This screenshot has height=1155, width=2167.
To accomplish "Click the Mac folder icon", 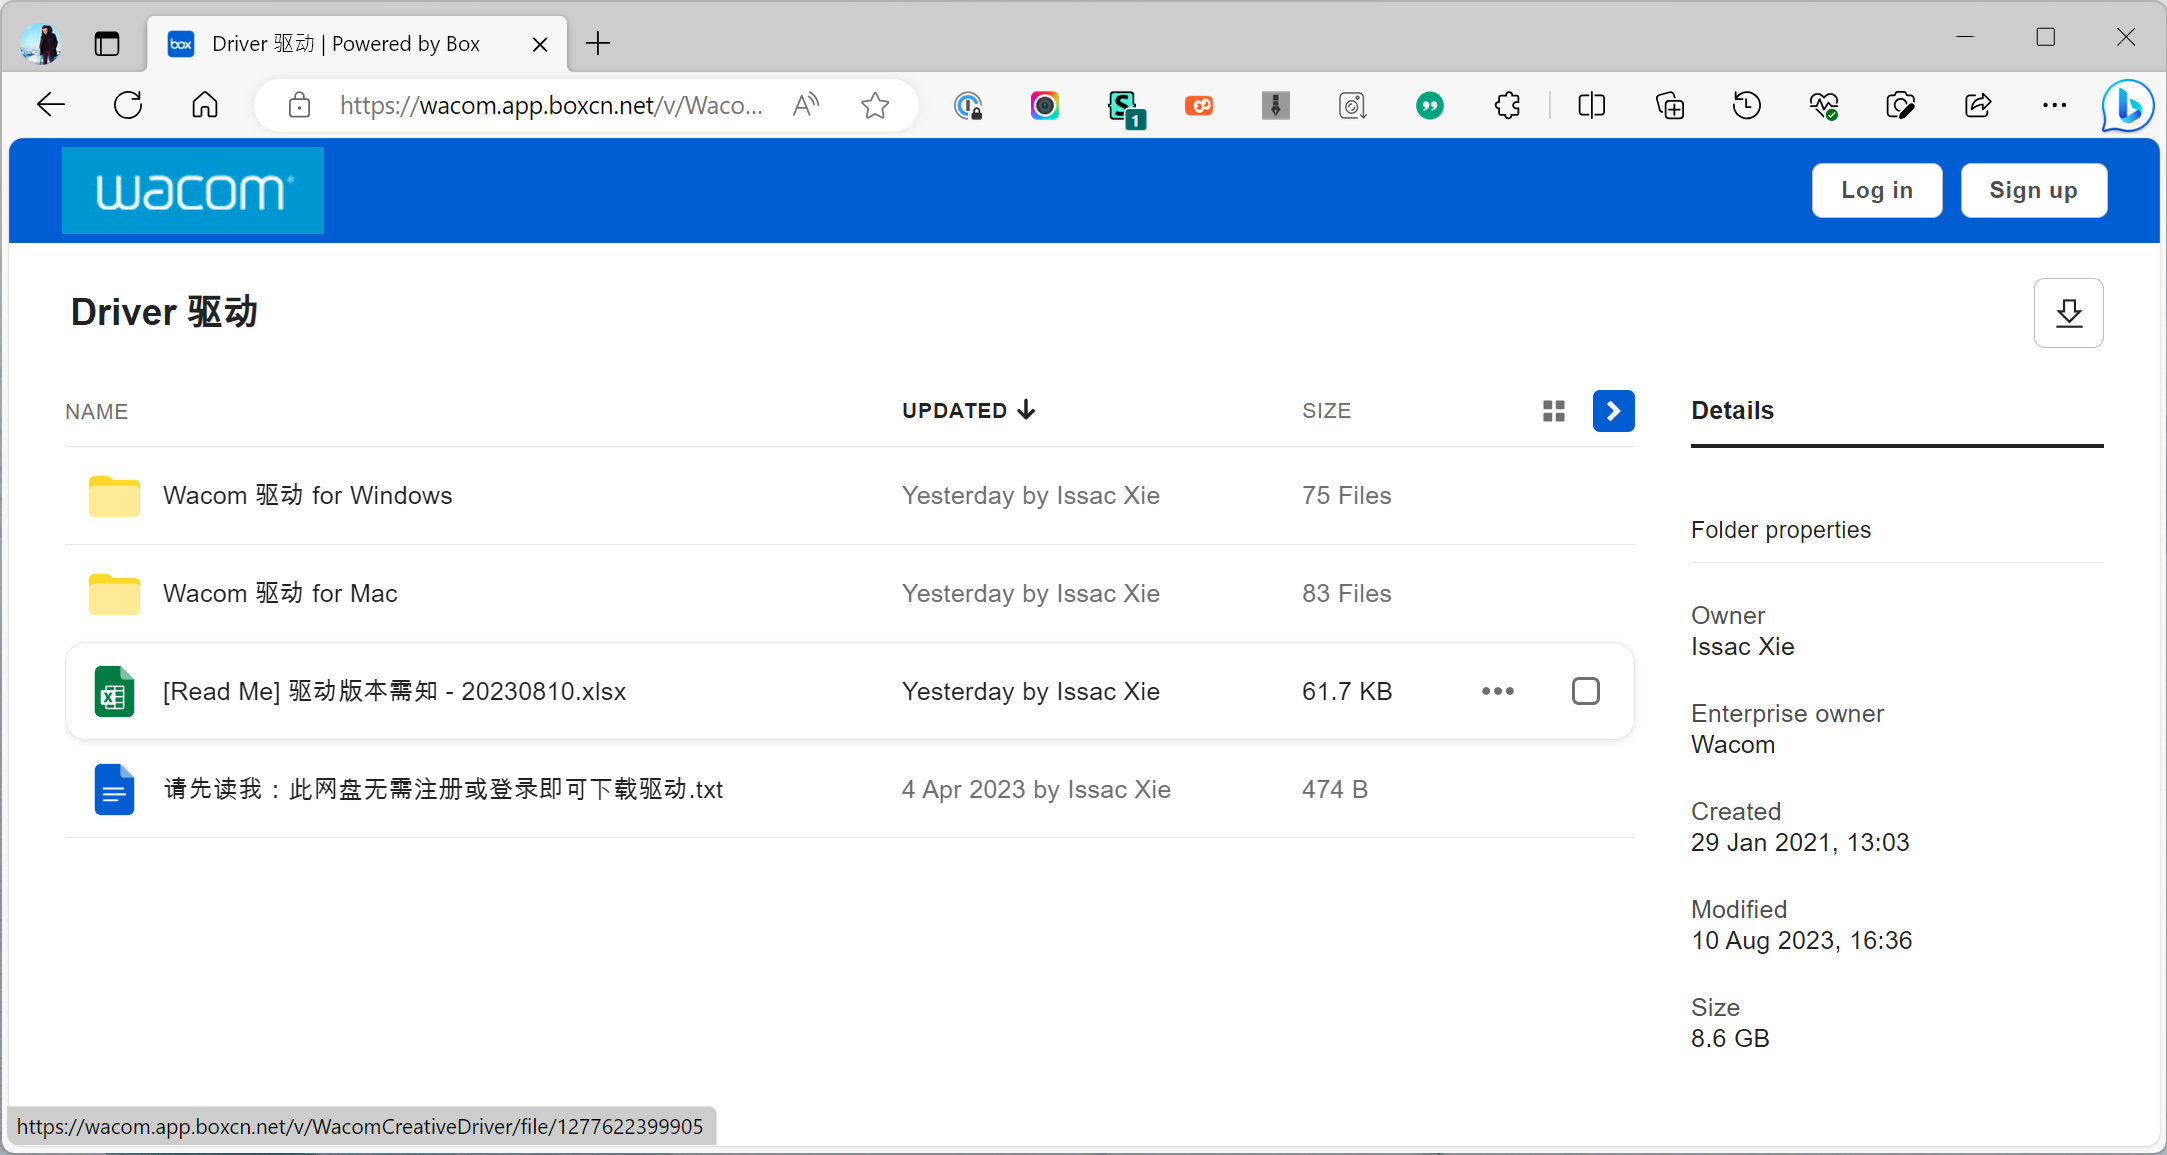I will [x=114, y=594].
